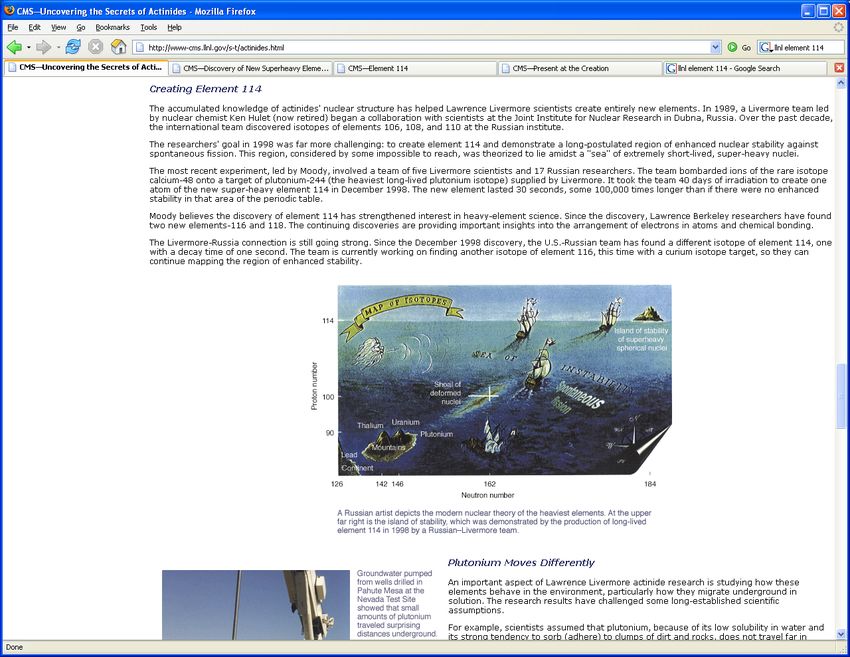Screen dimensions: 850x657
Task: Click the throbber activity indicator in the menu bar
Action: tap(839, 27)
